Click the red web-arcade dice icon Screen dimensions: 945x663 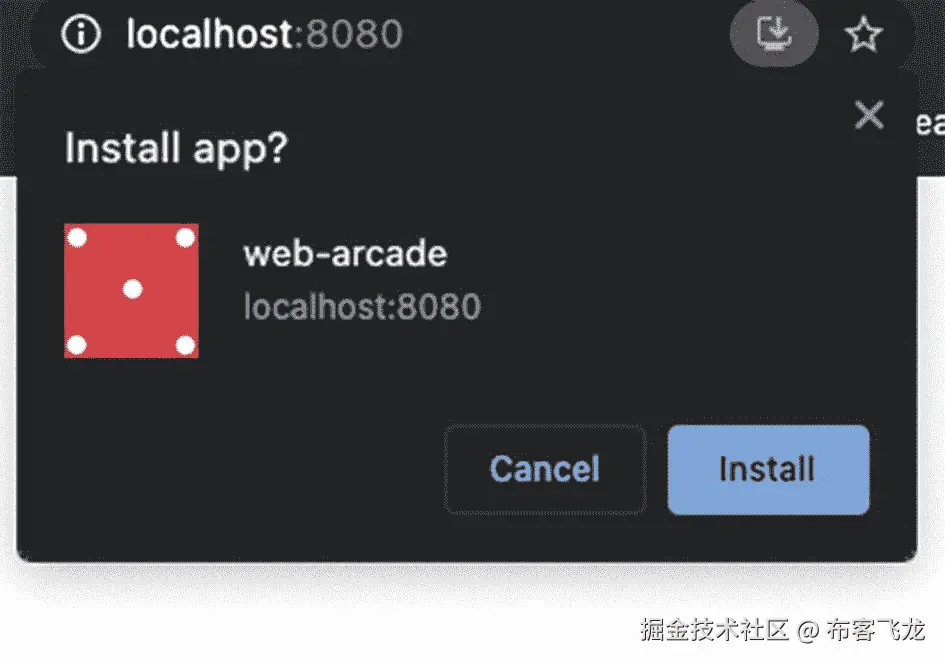click(x=131, y=291)
